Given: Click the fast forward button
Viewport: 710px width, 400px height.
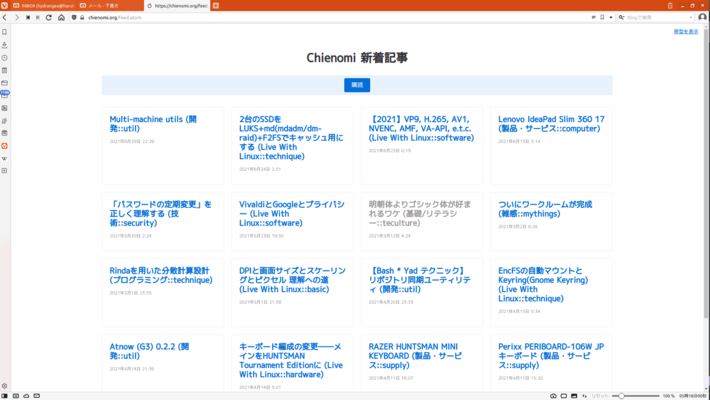Looking at the screenshot, I should 38,18.
